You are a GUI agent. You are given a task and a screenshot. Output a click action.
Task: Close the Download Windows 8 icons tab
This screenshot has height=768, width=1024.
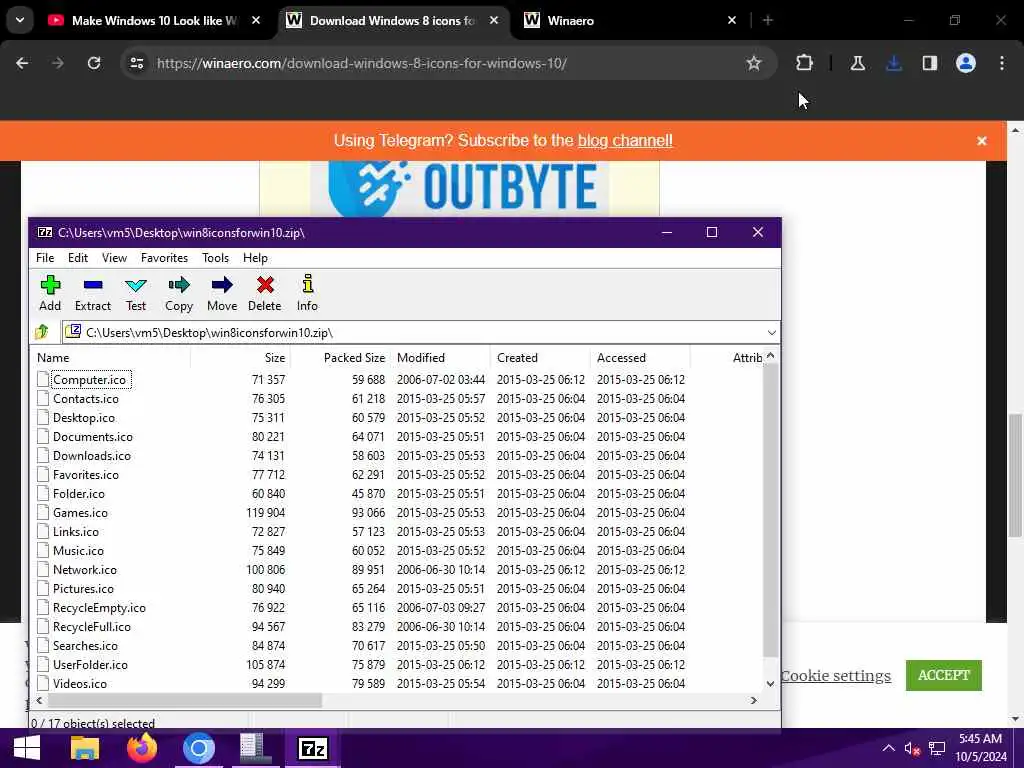494,21
